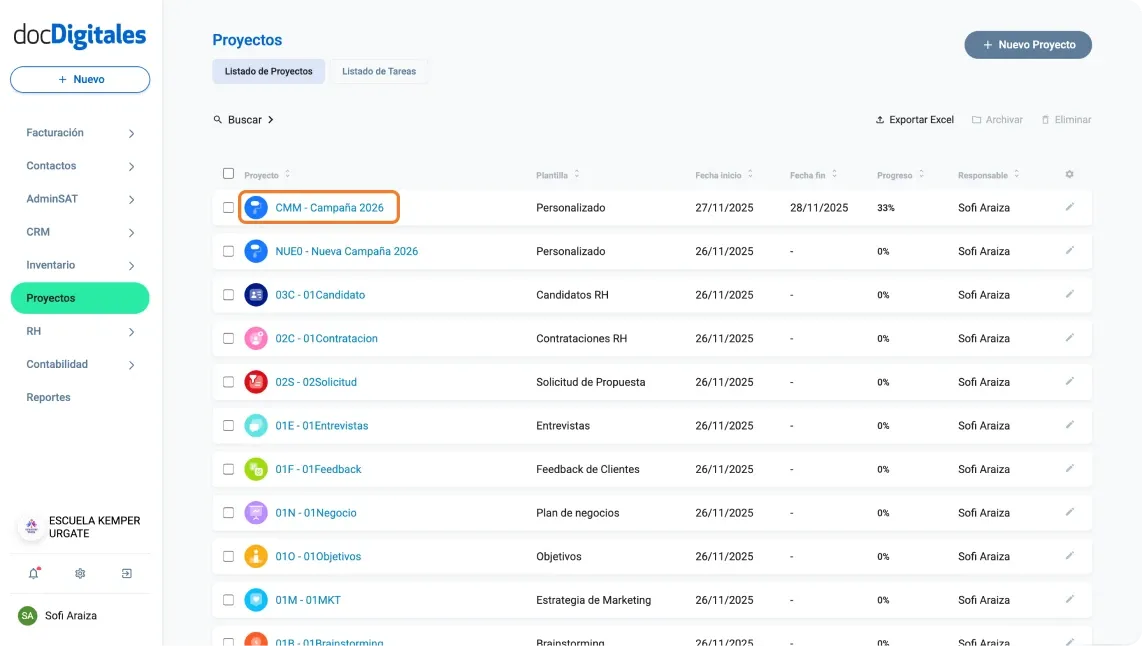Screen dimensions: 1142x646
Task: Open the notifications bell icon
Action: pyautogui.click(x=33, y=573)
